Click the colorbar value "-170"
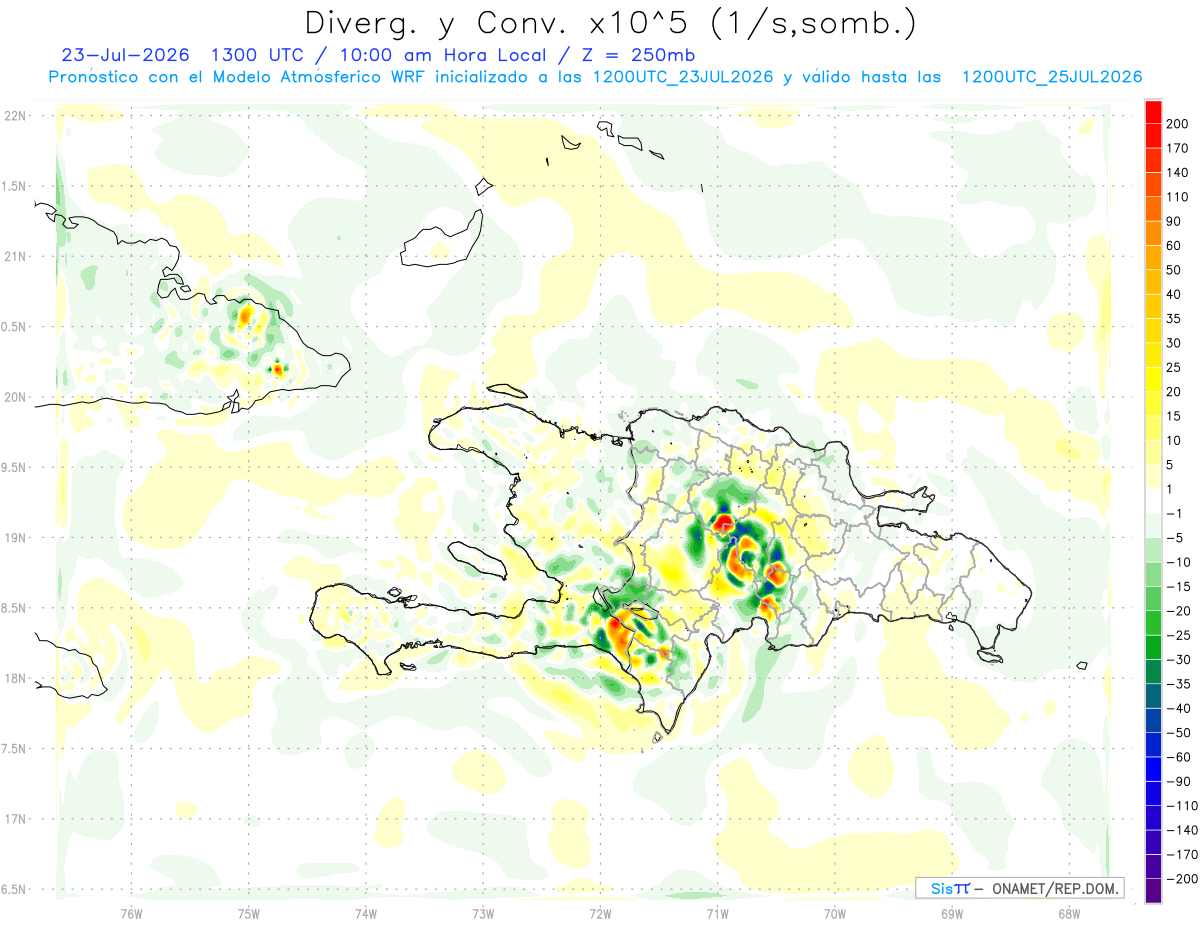 tap(1184, 855)
